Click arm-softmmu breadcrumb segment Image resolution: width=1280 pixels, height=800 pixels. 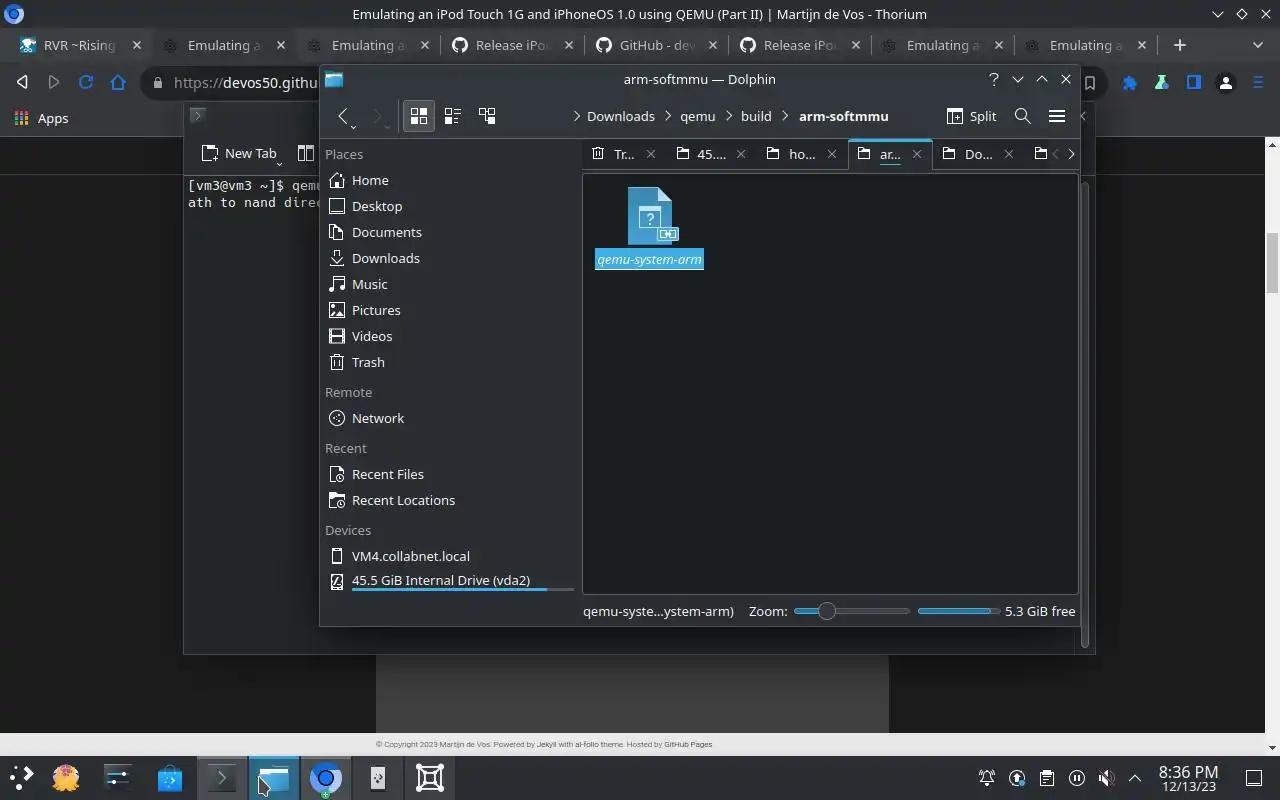843,116
